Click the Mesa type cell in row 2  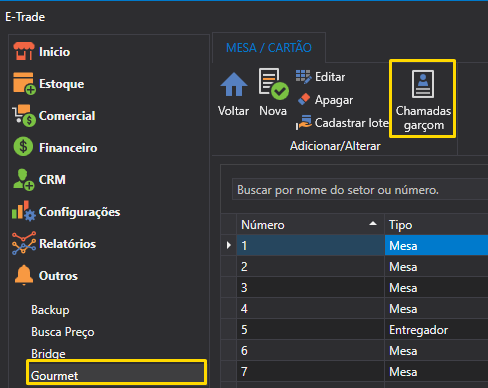click(436, 266)
